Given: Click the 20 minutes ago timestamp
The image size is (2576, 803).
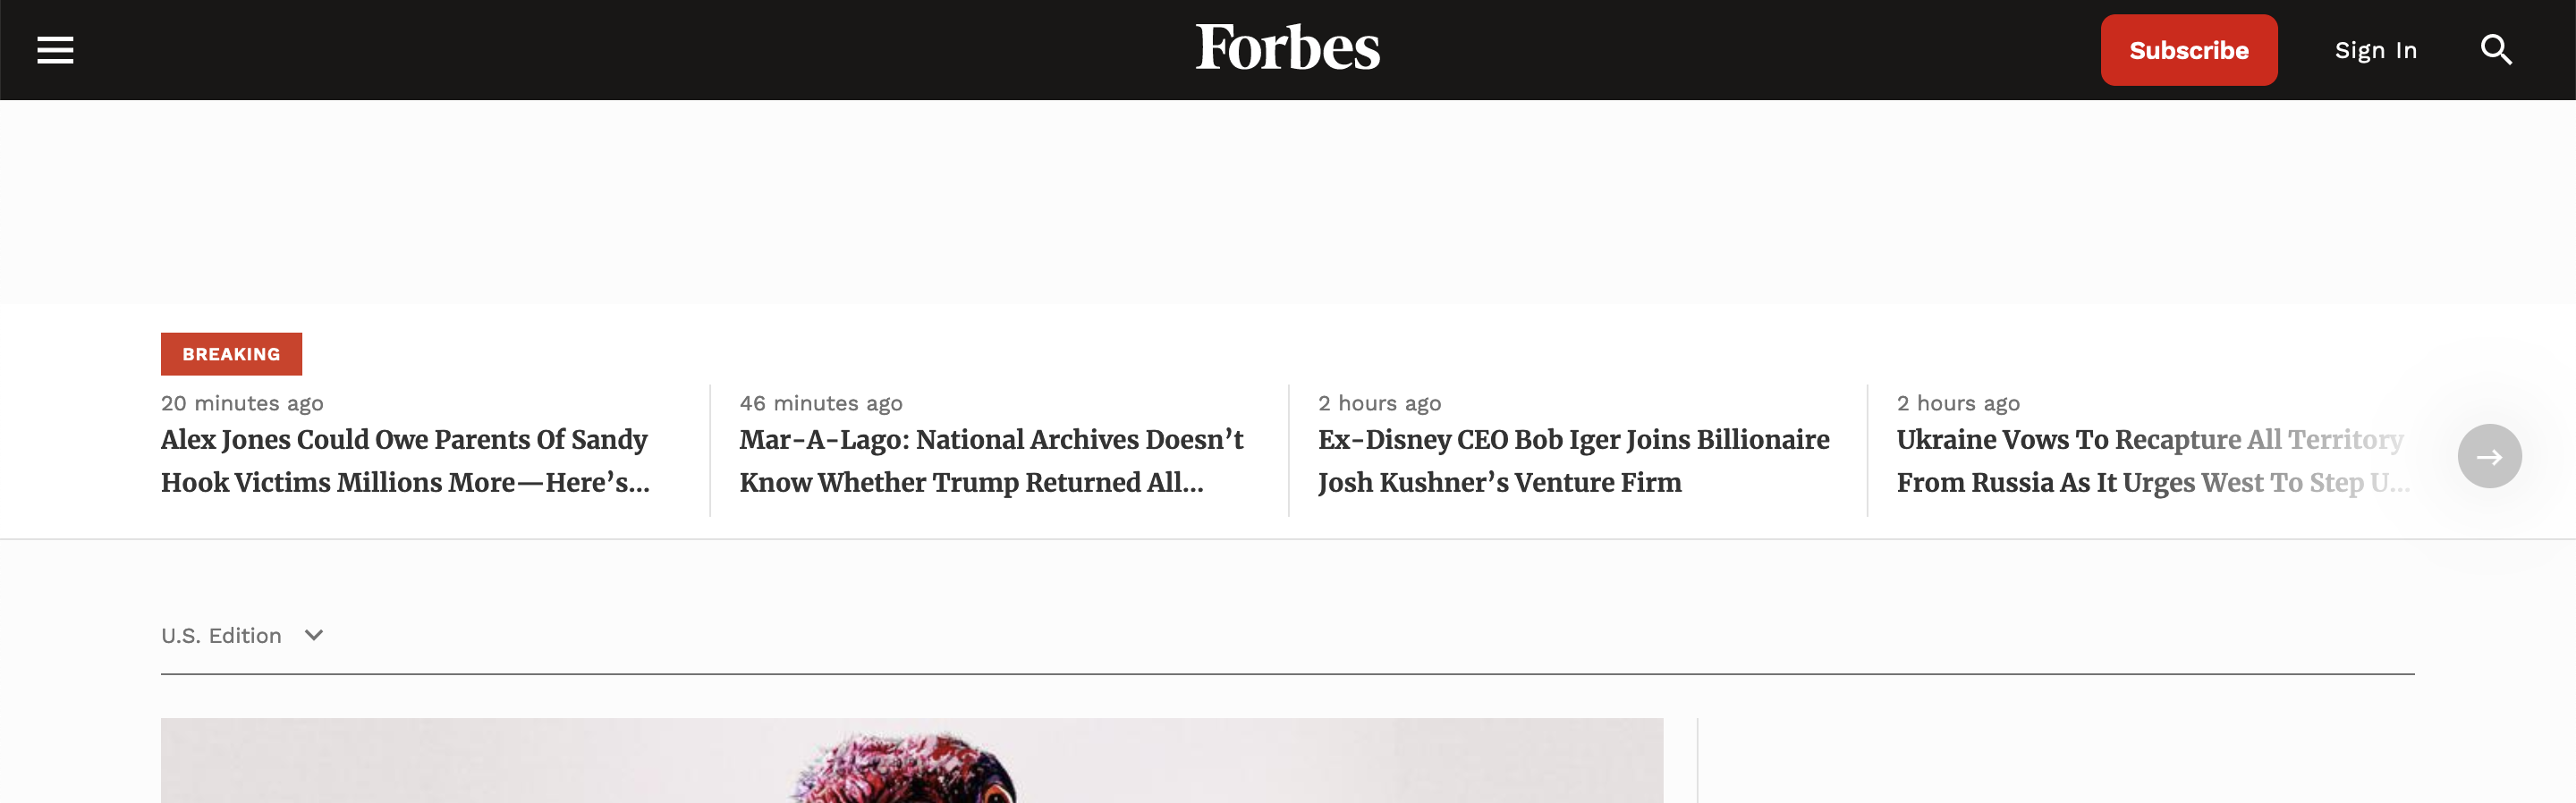Looking at the screenshot, I should (x=241, y=403).
